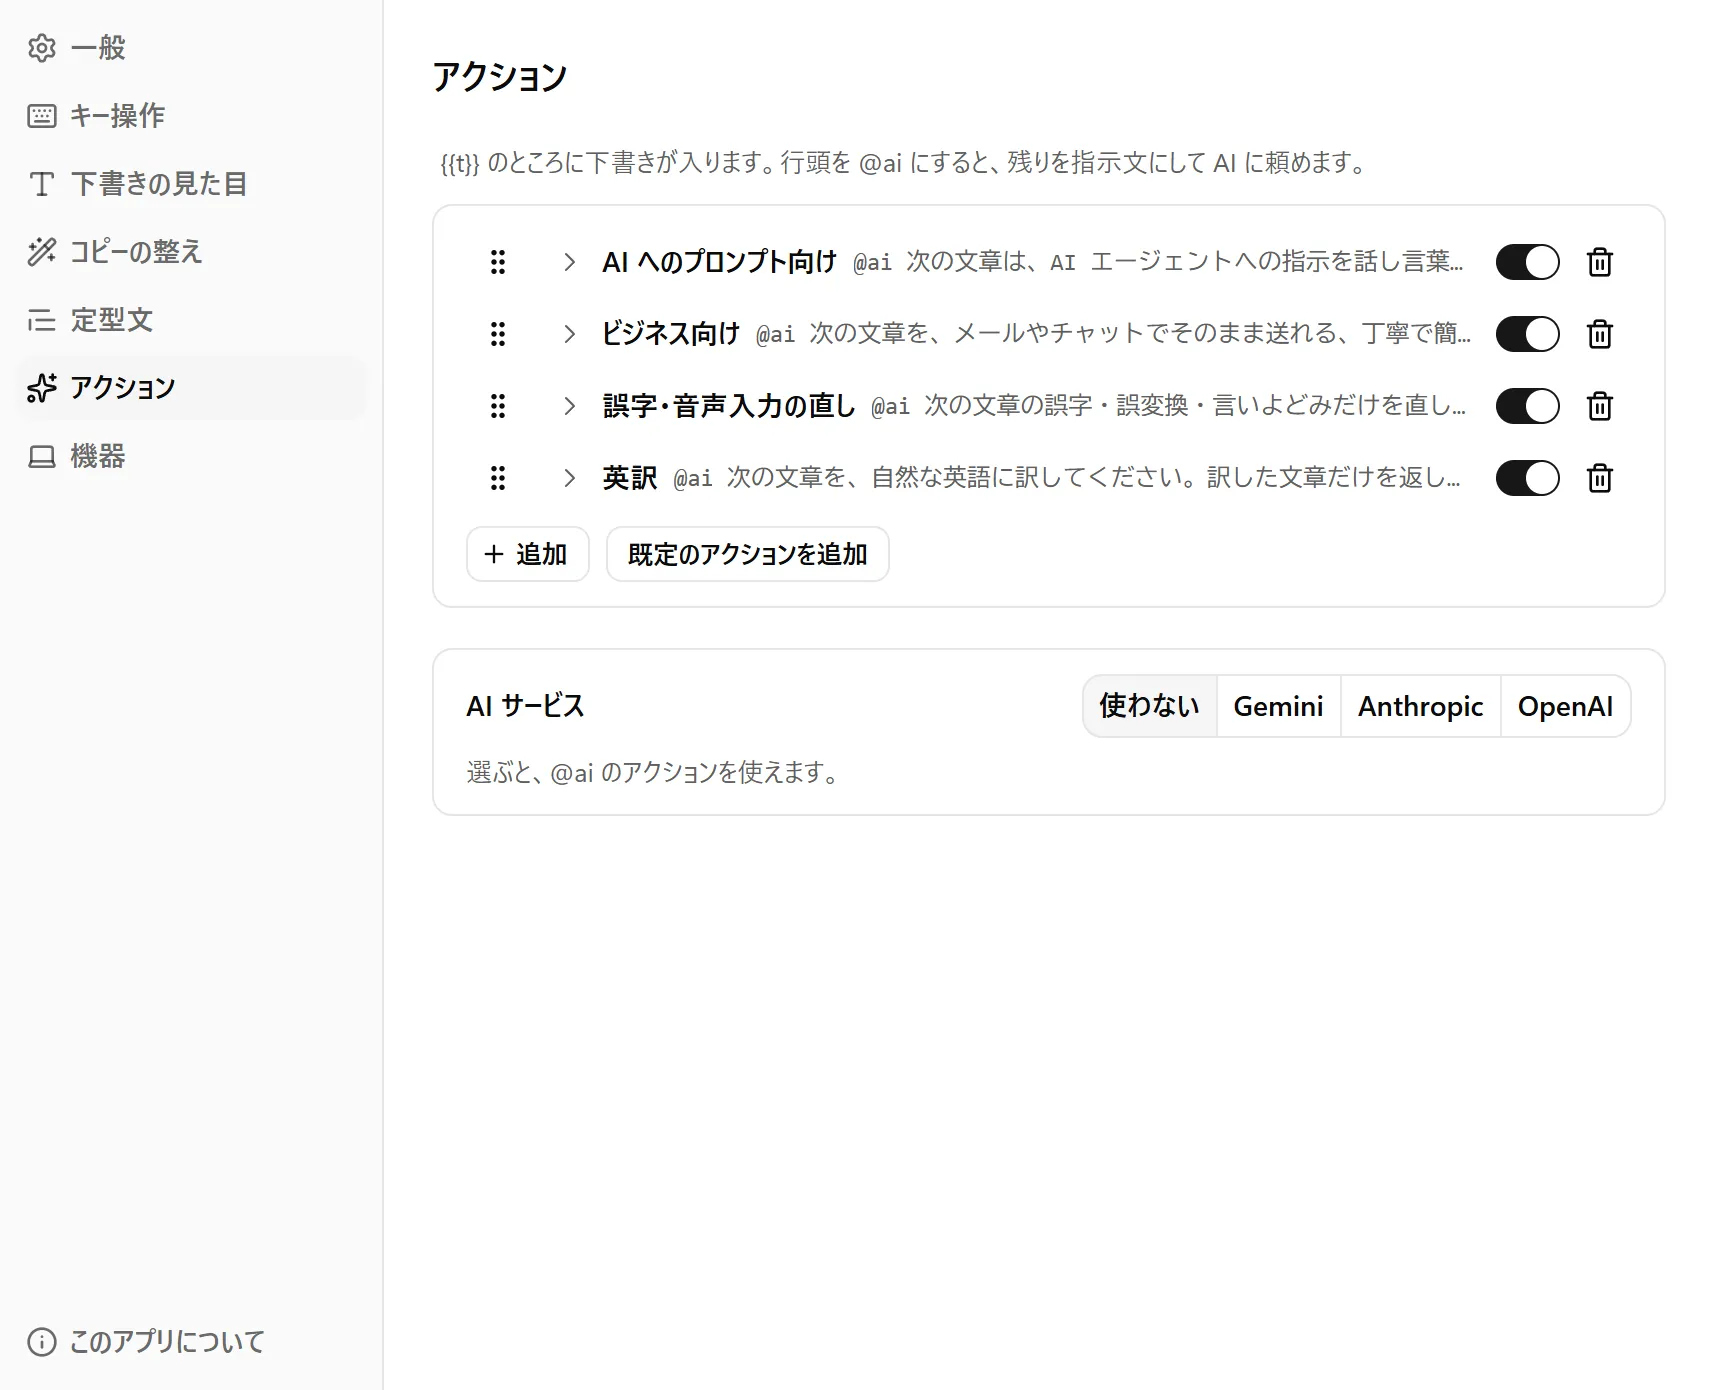Delete the 誤字・音声入力の直し action
The width and height of the screenshot is (1714, 1390).
1600,406
